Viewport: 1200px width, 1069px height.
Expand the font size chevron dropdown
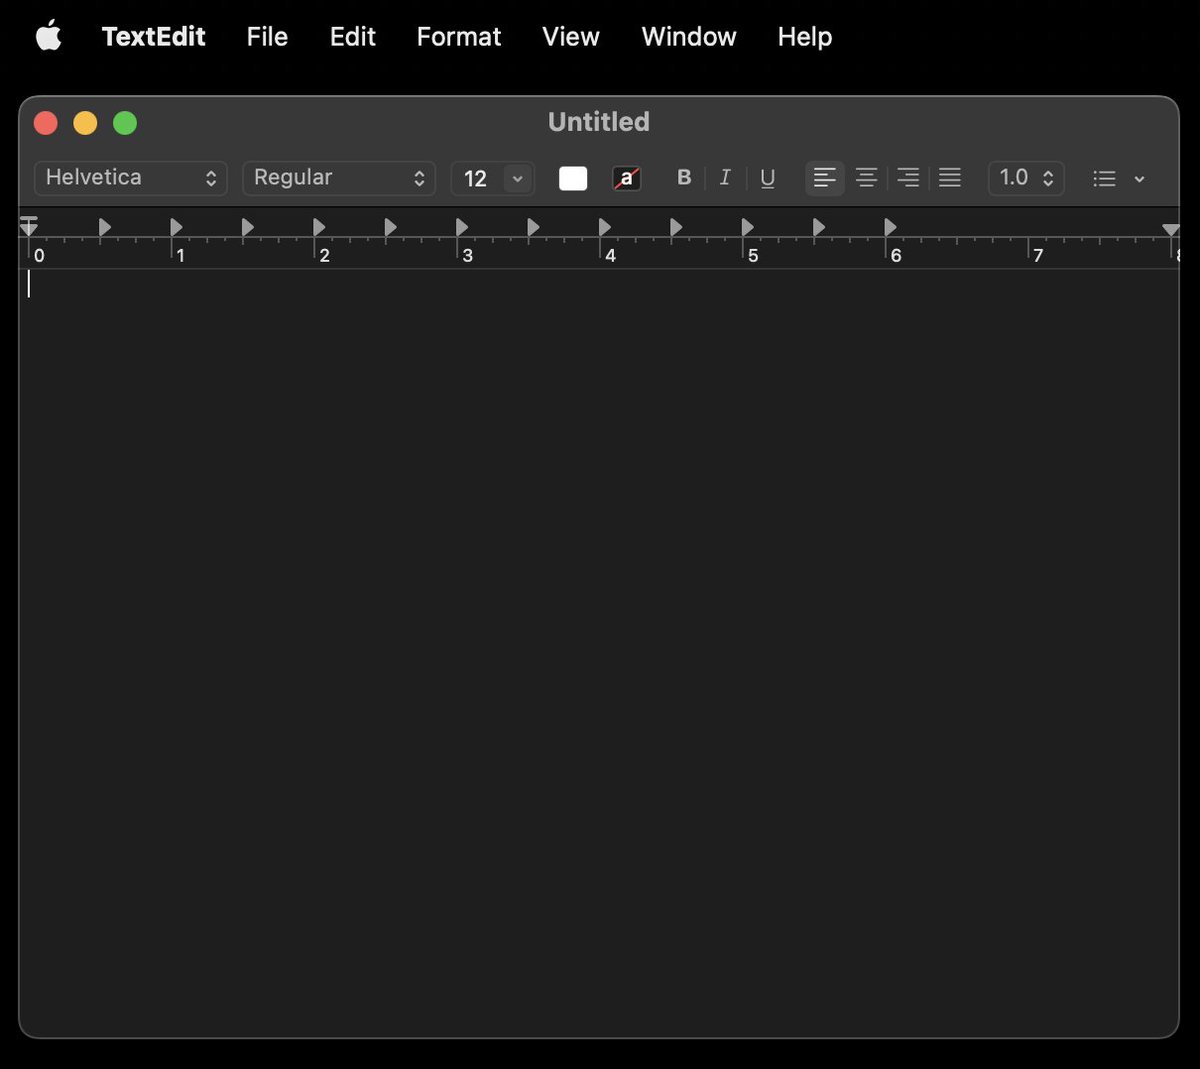[x=518, y=179]
